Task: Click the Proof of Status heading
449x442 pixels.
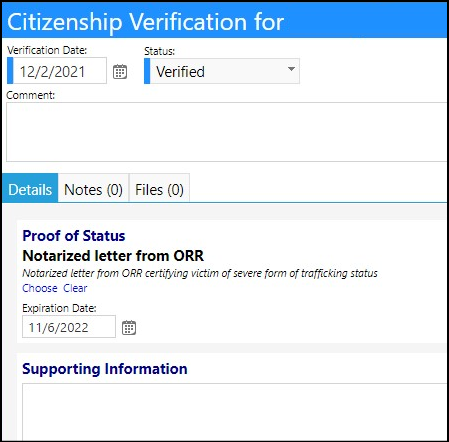Action: click(x=74, y=236)
